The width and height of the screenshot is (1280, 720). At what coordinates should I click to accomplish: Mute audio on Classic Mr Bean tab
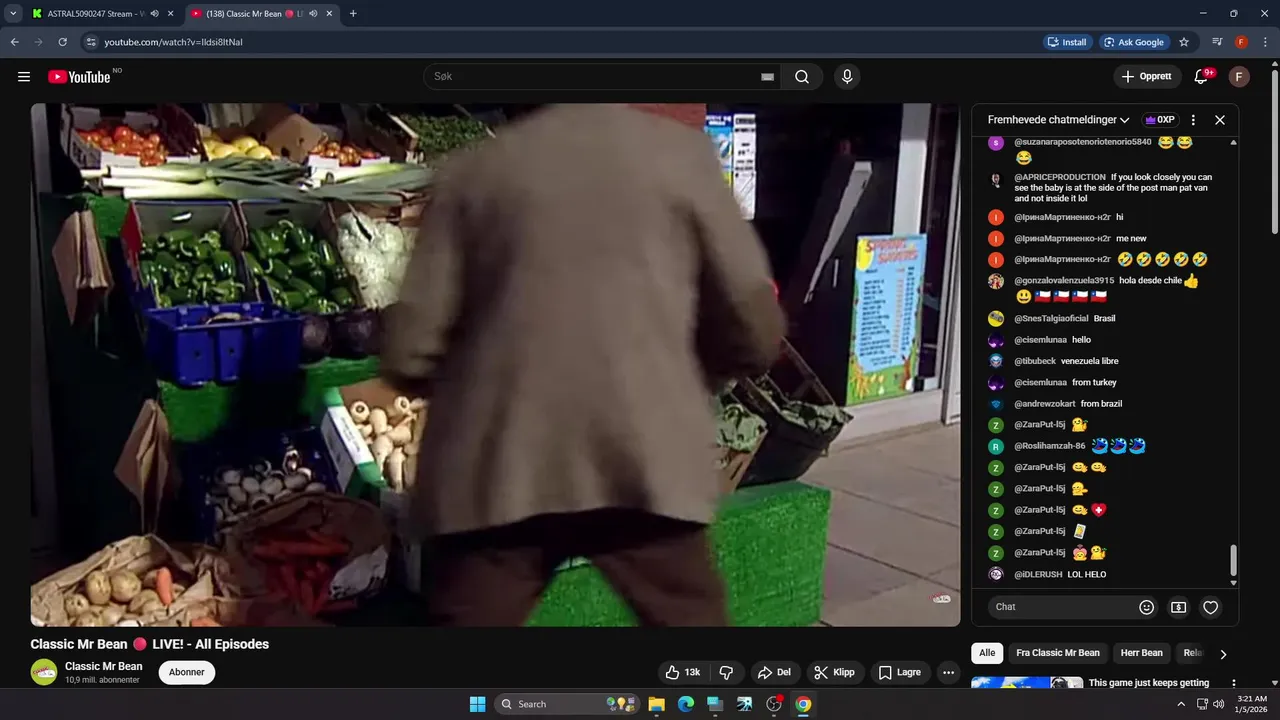[x=313, y=14]
